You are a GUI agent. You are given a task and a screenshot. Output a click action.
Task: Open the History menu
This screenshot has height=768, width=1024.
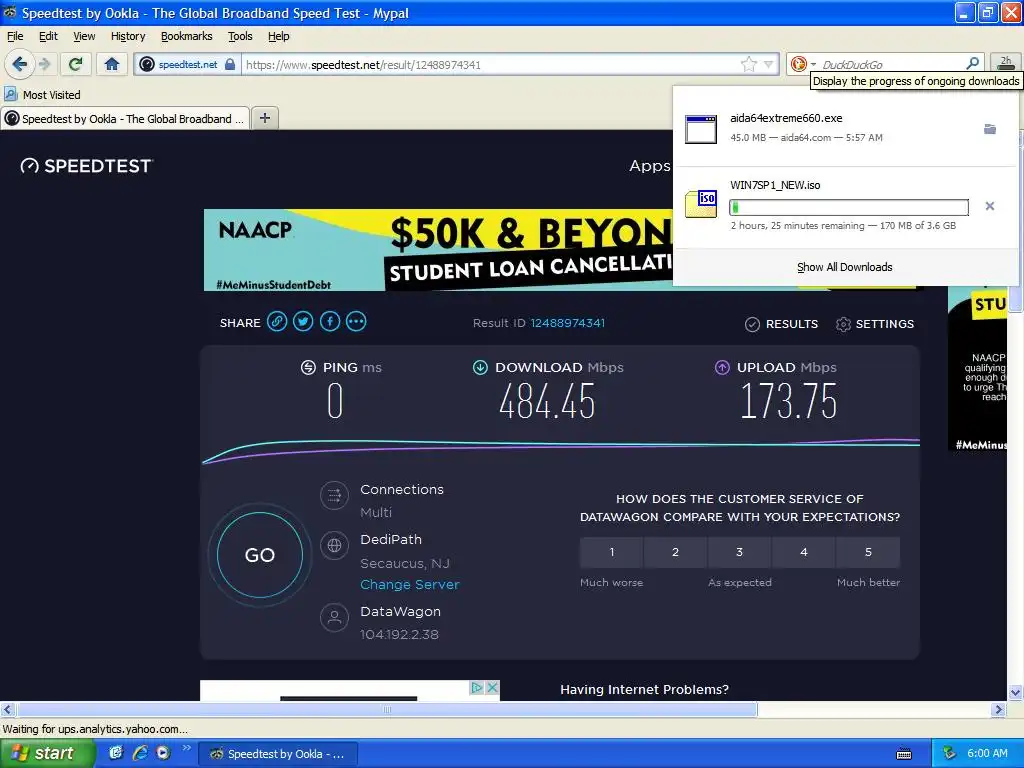[128, 37]
